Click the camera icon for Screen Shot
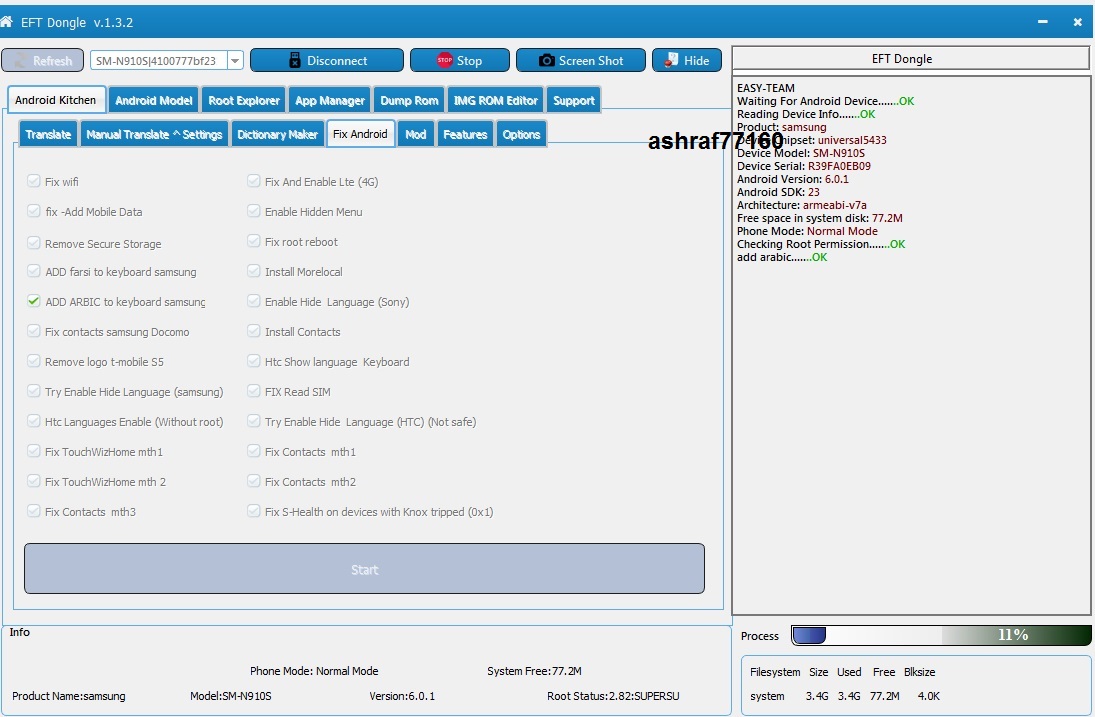 click(x=546, y=61)
